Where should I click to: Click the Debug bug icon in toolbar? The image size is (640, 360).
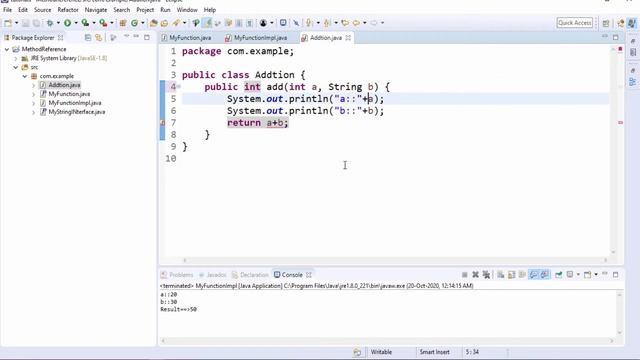pos(50,23)
